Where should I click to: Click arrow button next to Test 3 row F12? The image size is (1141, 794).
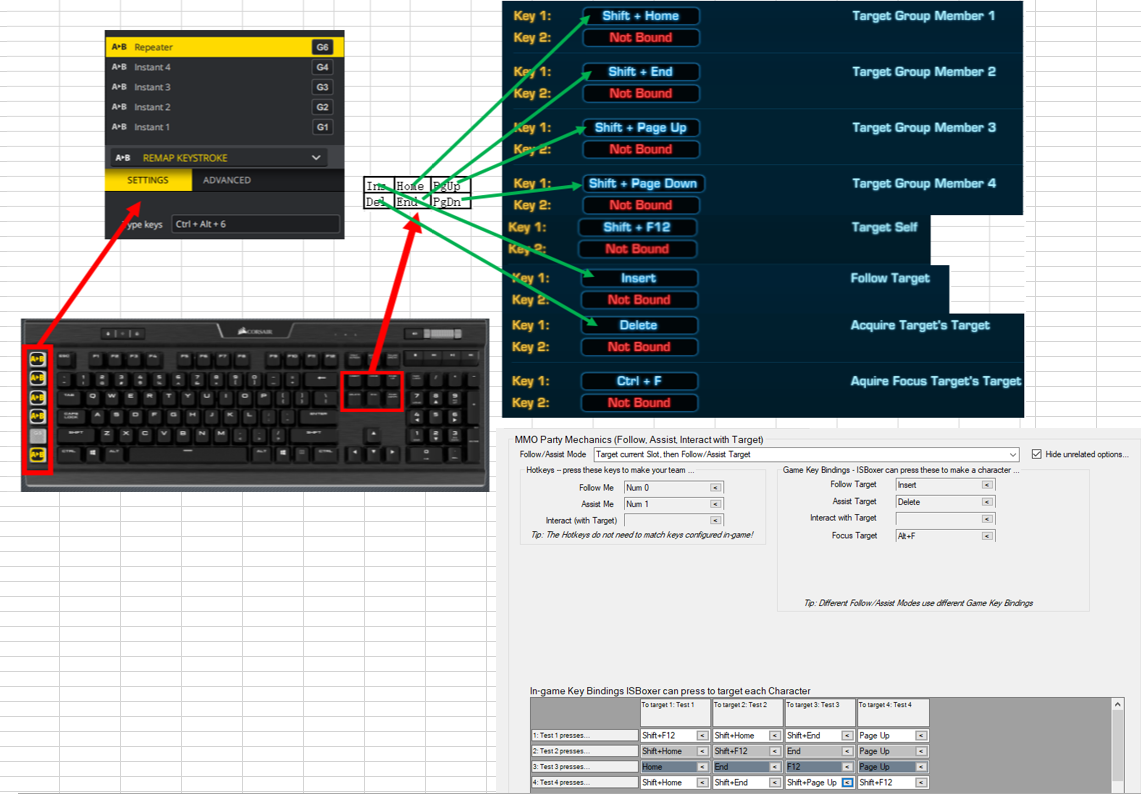(x=848, y=767)
